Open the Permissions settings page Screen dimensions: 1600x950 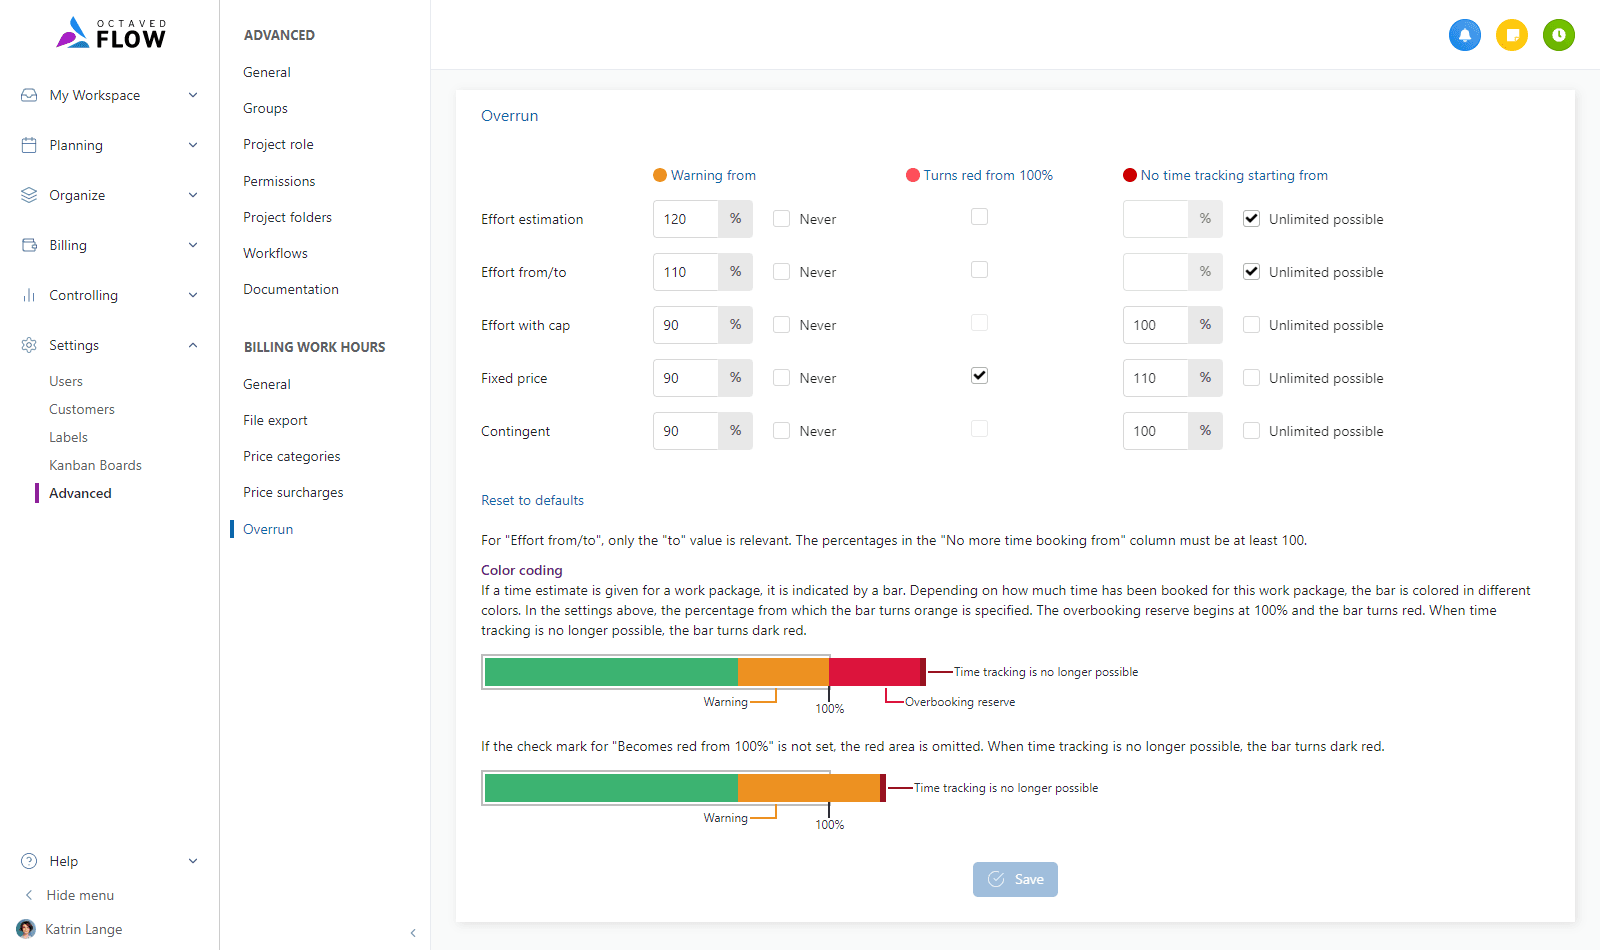pos(279,181)
